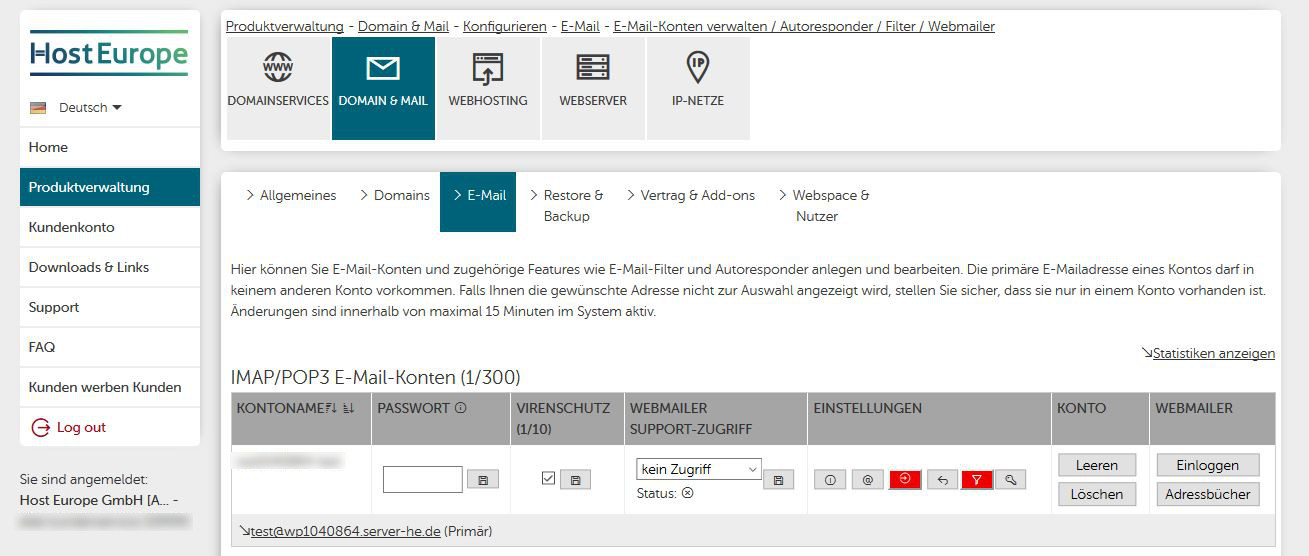The height and width of the screenshot is (556, 1309).
Task: Click Konfigurieren breadcrumb link
Action: tap(505, 26)
